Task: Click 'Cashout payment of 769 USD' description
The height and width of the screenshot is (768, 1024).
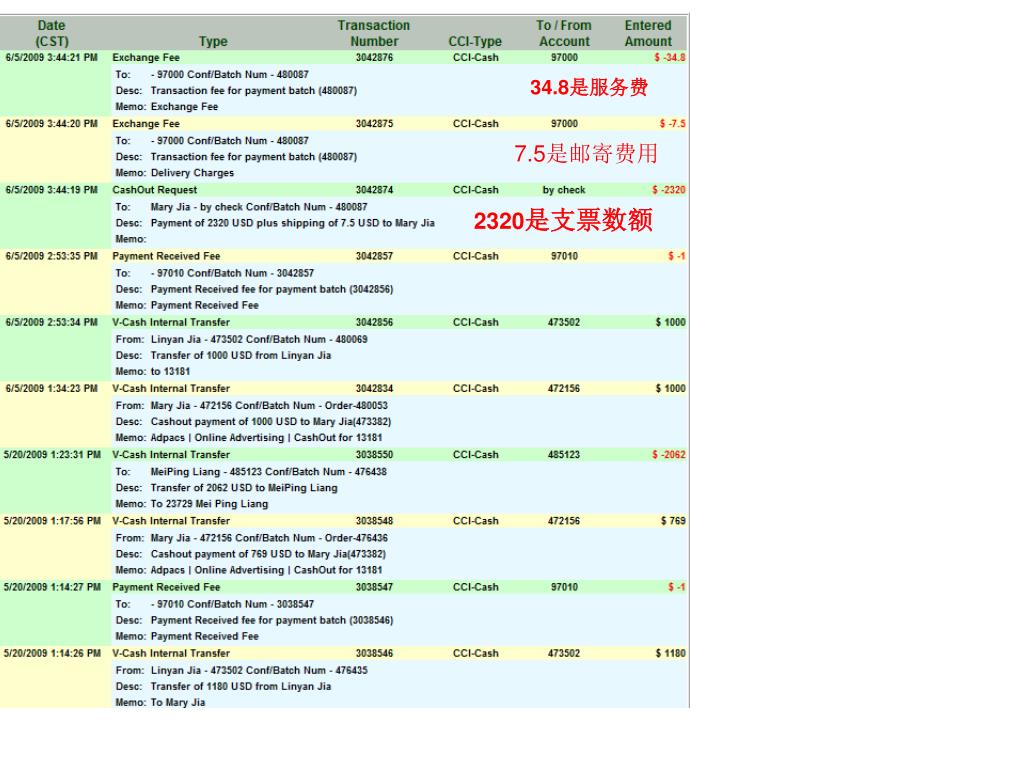Action: tap(268, 554)
